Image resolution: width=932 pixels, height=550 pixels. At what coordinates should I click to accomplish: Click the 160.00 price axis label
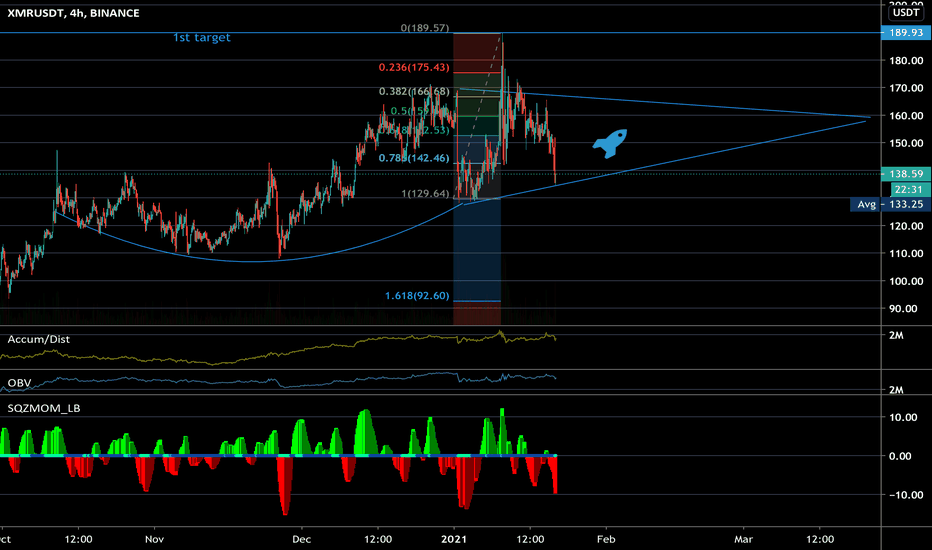coord(906,115)
